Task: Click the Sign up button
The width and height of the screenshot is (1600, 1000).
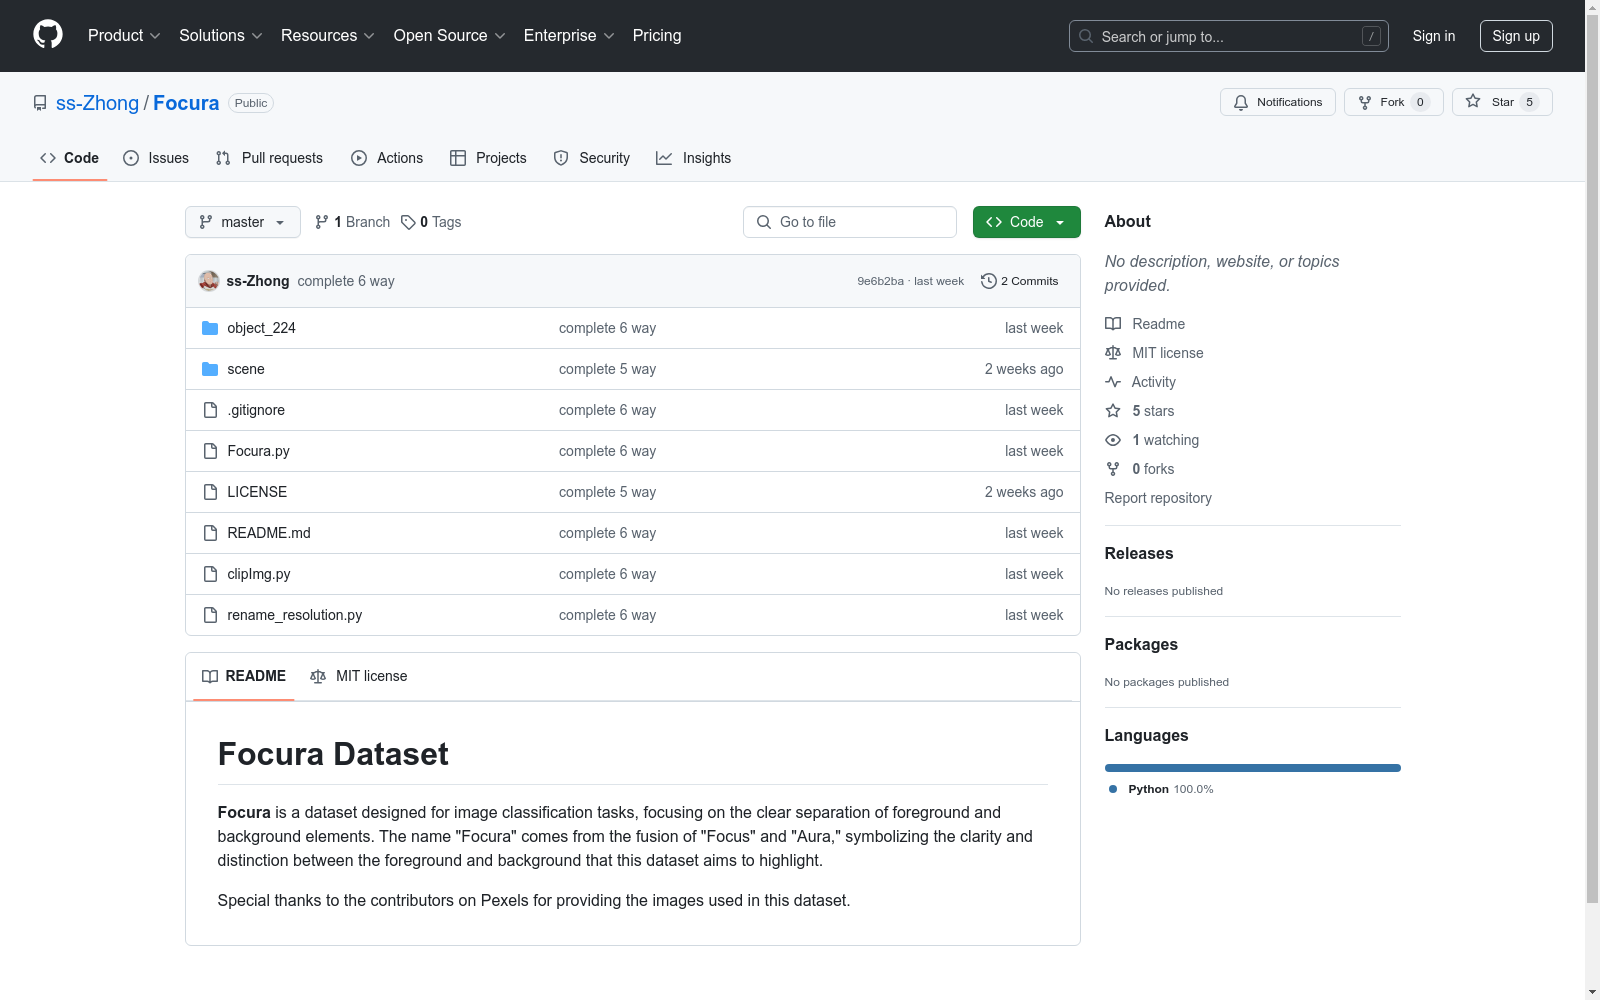Action: click(1516, 36)
